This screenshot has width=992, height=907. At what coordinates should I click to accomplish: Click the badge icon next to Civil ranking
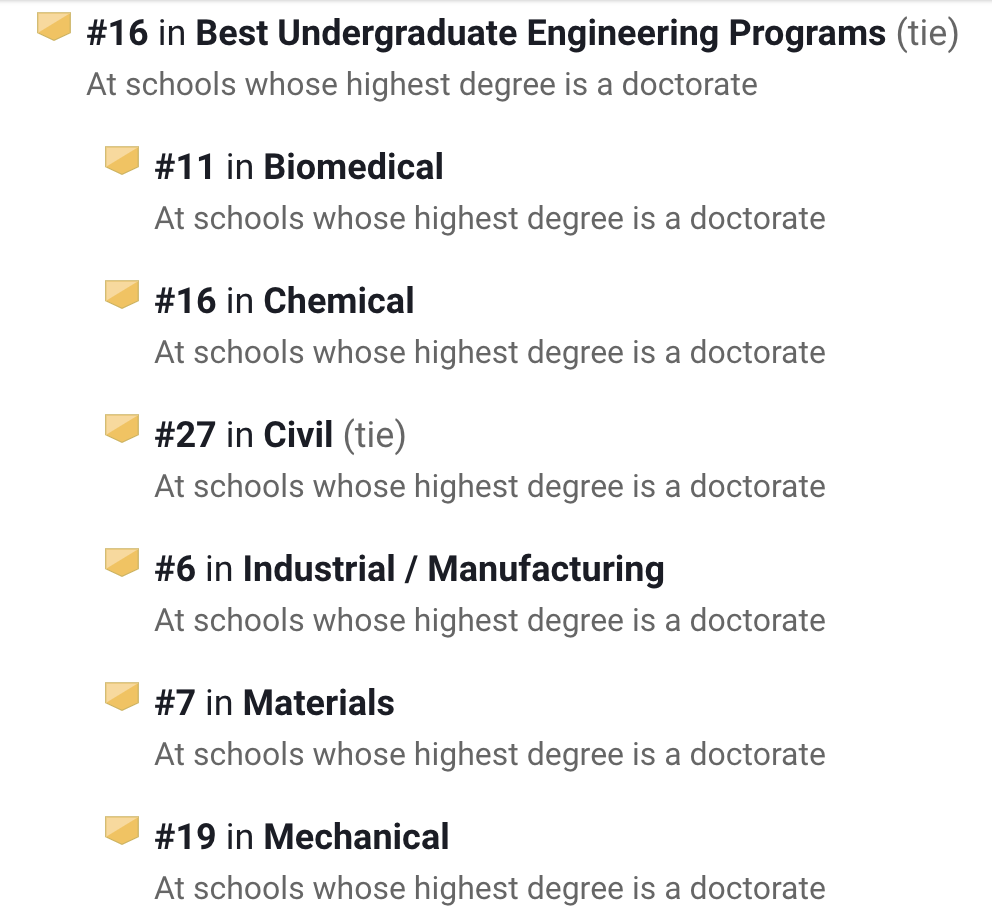tap(121, 428)
